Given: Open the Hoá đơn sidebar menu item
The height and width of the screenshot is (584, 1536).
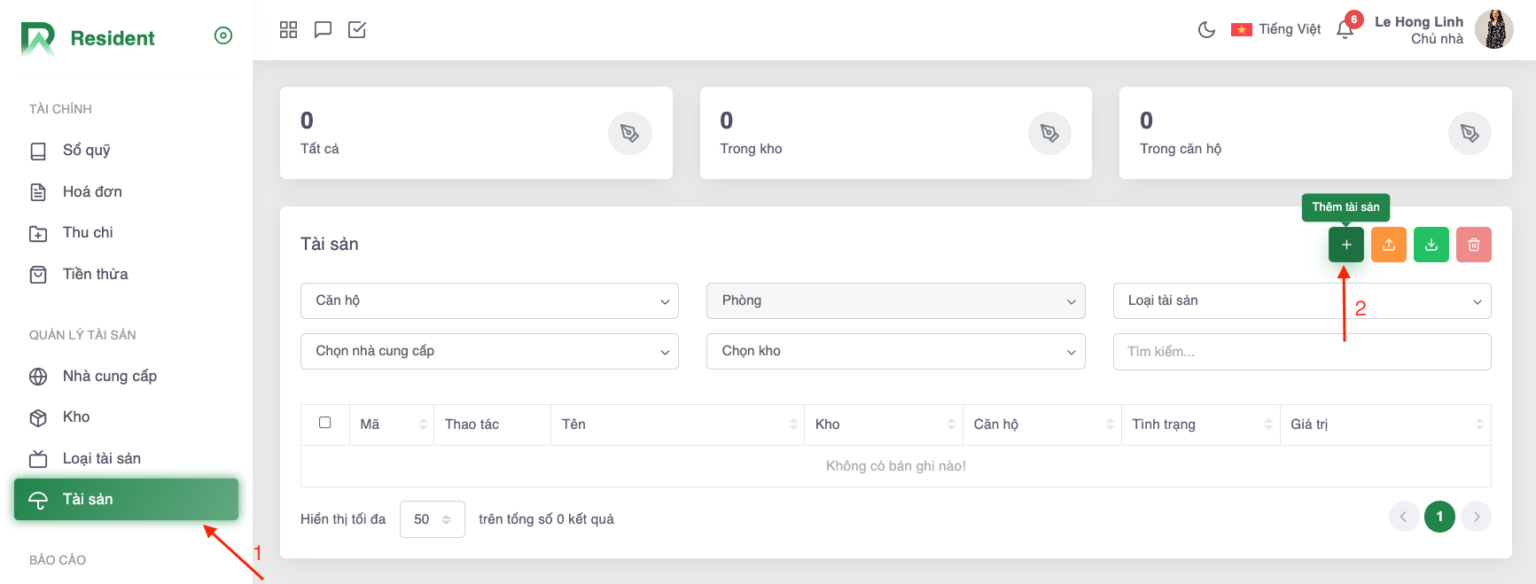Looking at the screenshot, I should (92, 191).
